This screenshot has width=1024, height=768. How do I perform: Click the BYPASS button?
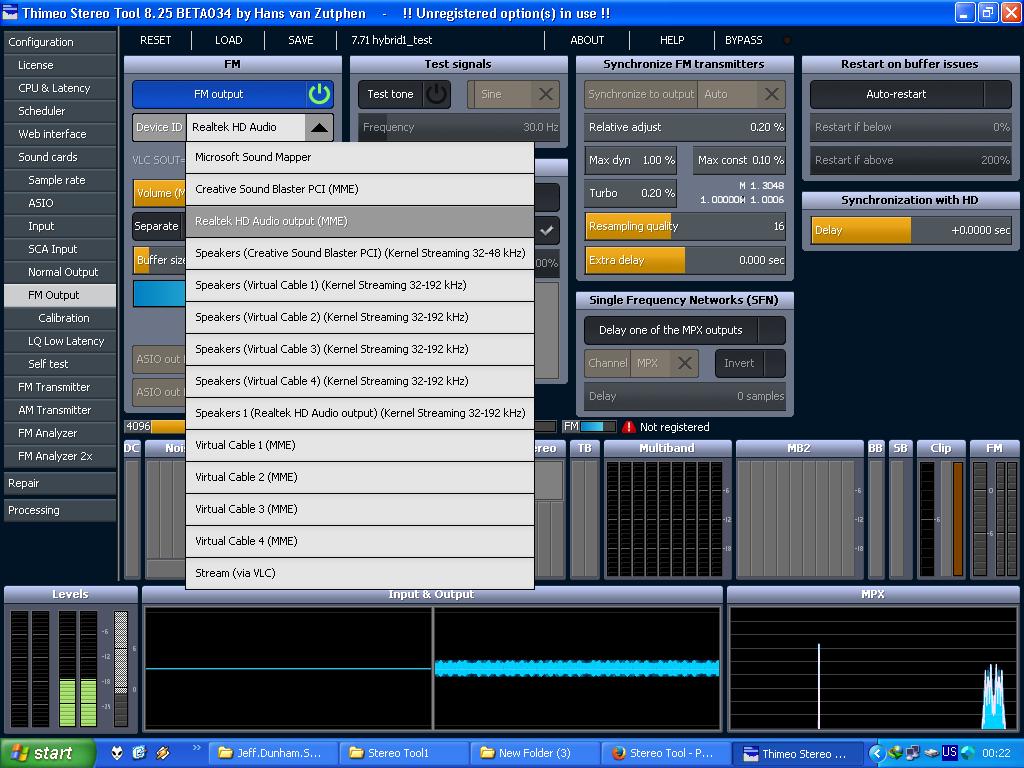pos(744,40)
